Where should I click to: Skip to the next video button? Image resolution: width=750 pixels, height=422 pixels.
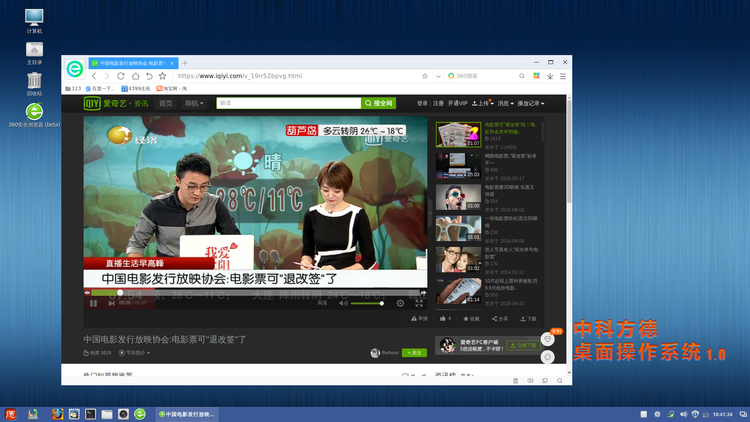tap(111, 303)
